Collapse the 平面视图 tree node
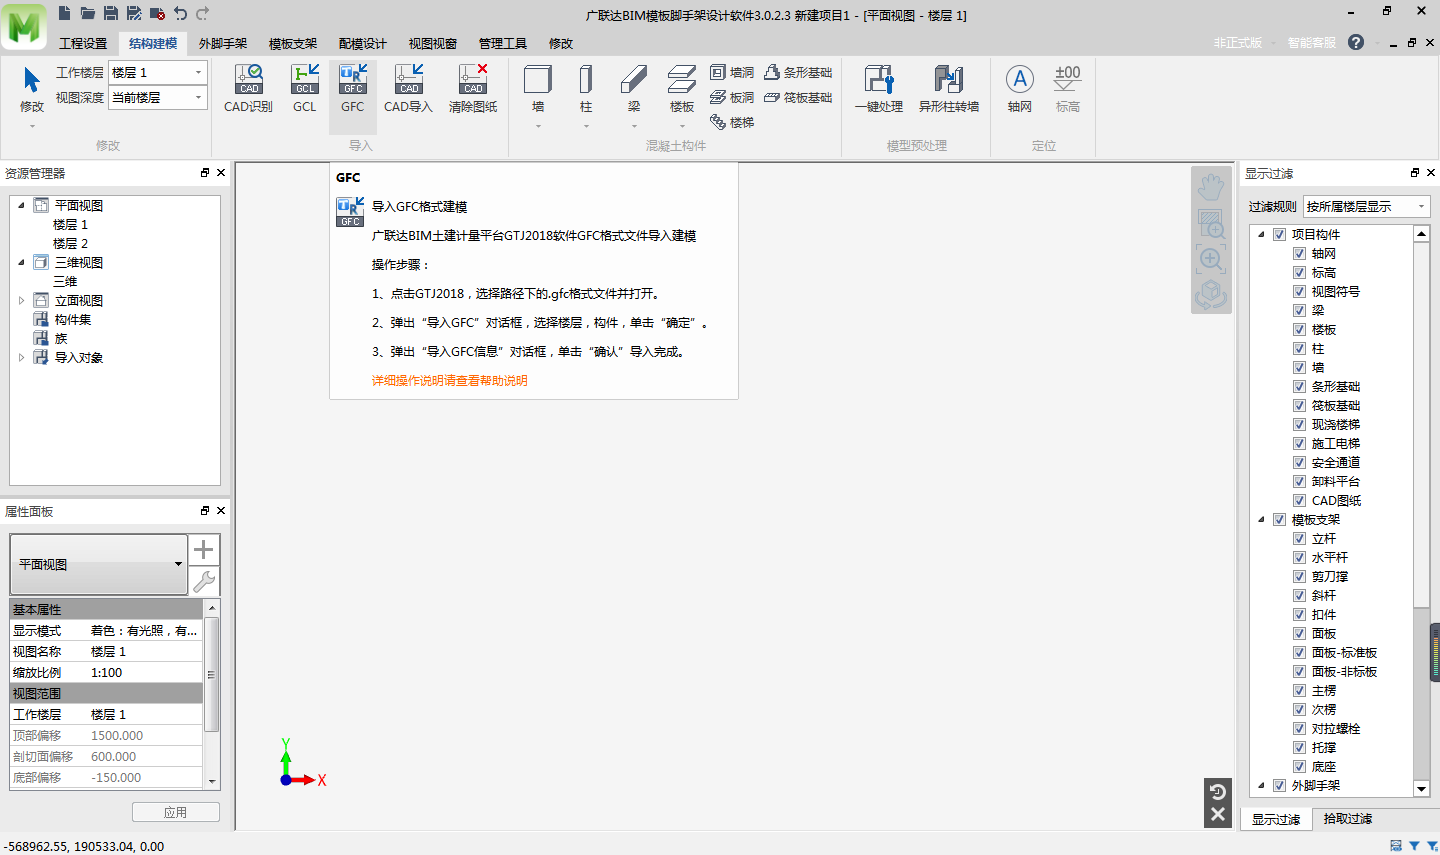Image resolution: width=1440 pixels, height=855 pixels. [x=21, y=205]
